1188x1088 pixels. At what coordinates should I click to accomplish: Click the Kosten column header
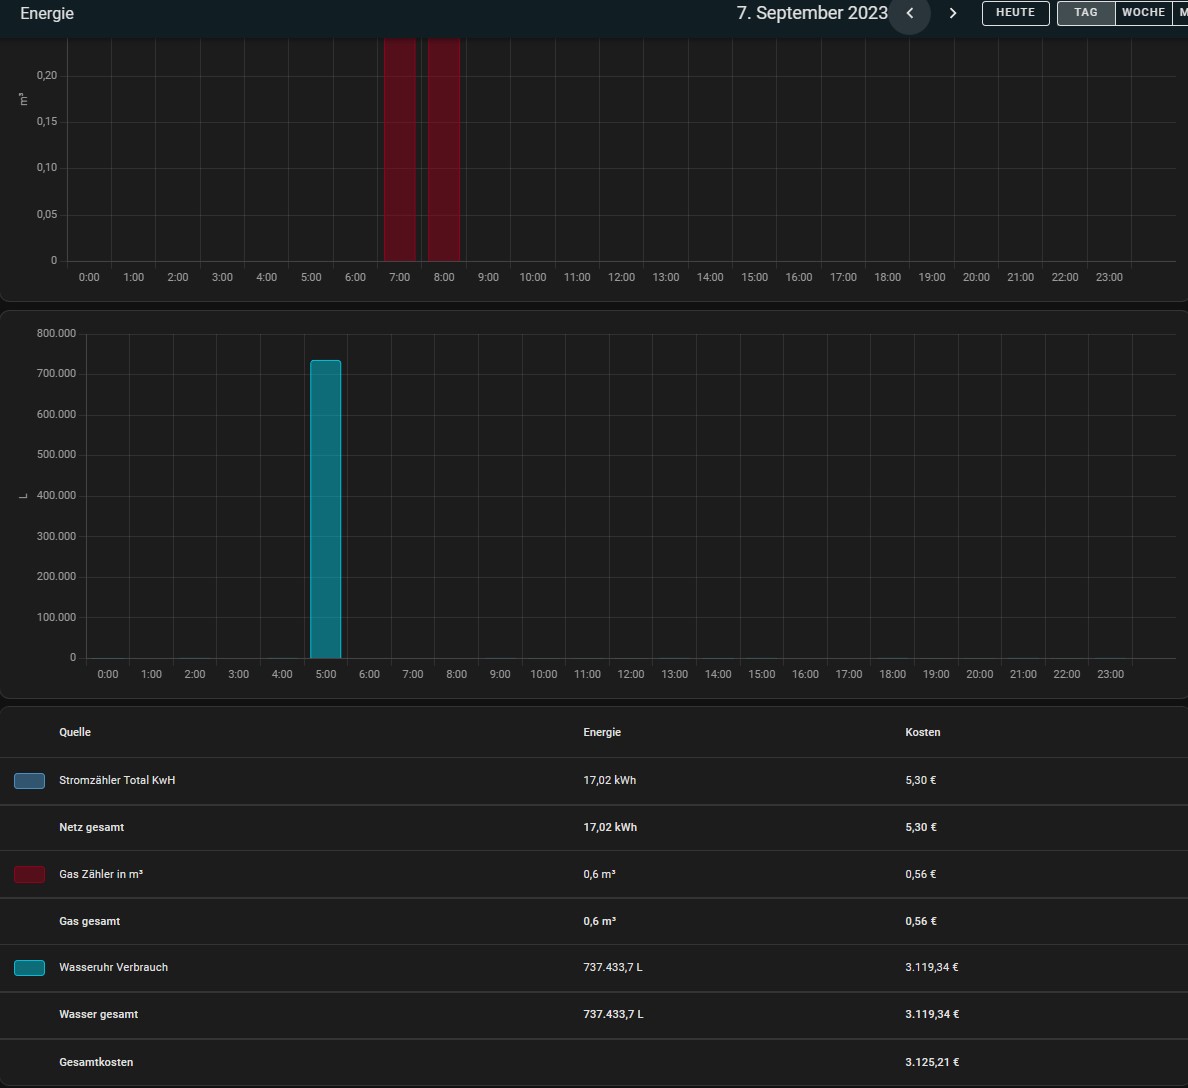click(x=922, y=733)
